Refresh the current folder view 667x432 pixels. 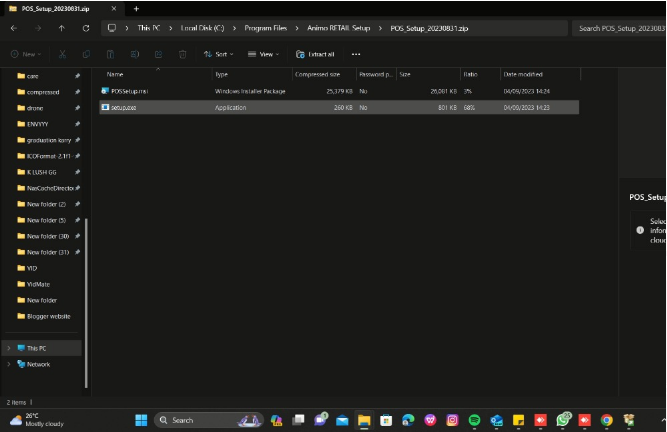pyautogui.click(x=86, y=28)
